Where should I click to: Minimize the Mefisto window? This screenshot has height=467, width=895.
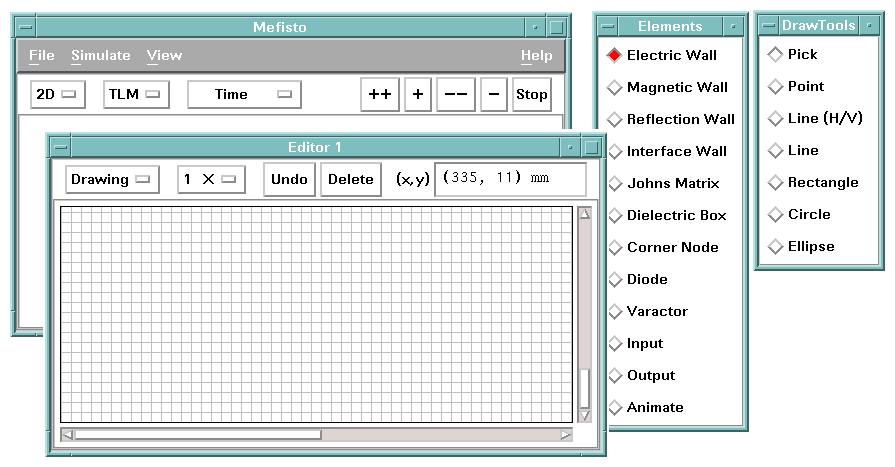tap(535, 27)
